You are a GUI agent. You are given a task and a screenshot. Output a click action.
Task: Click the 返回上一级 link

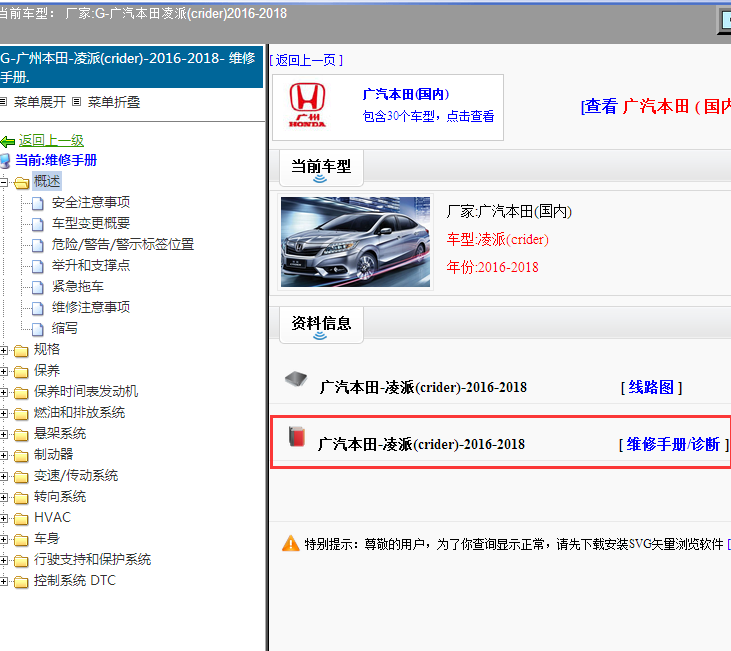[x=51, y=140]
